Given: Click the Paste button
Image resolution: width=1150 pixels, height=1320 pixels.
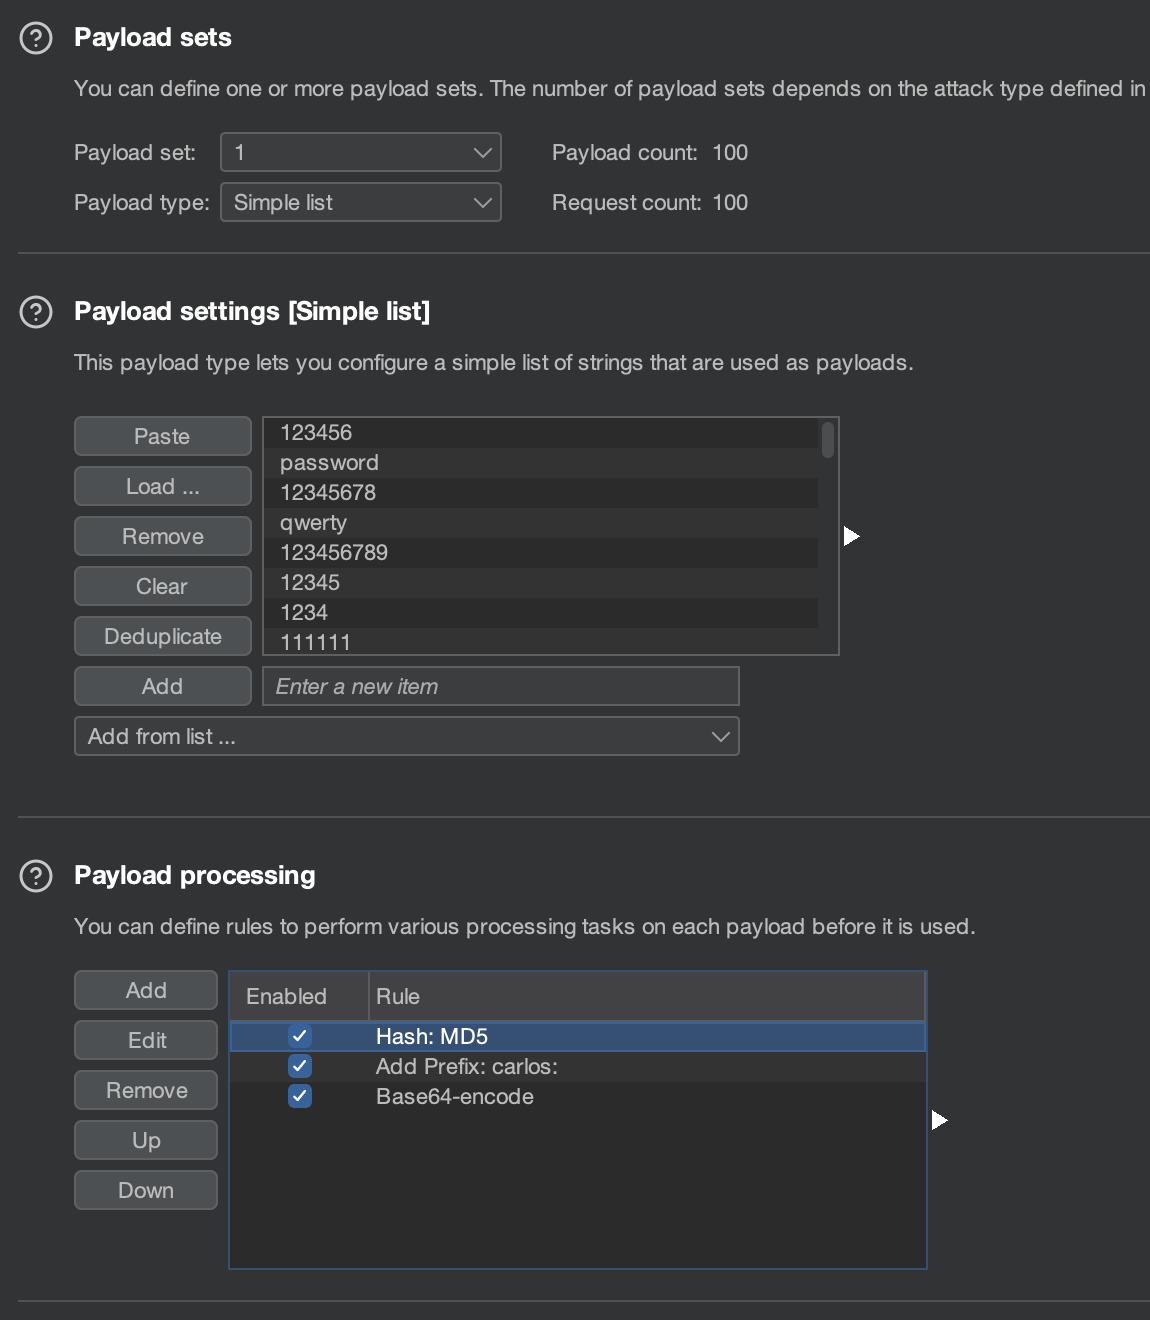Looking at the screenshot, I should 162,437.
